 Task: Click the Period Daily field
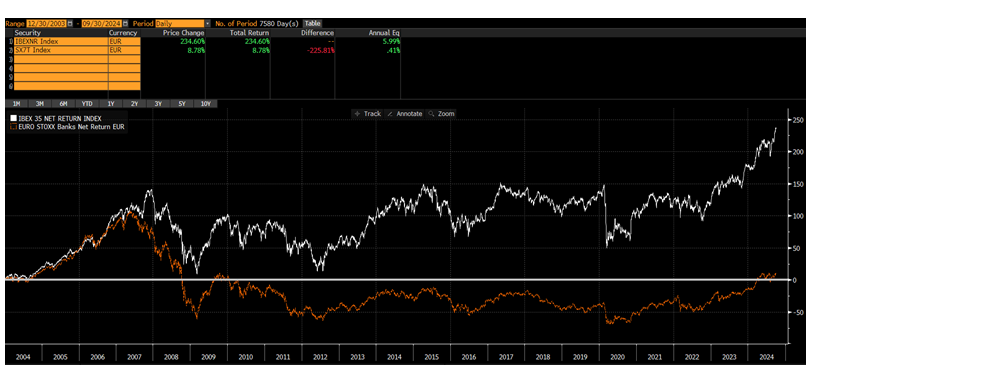pos(179,23)
